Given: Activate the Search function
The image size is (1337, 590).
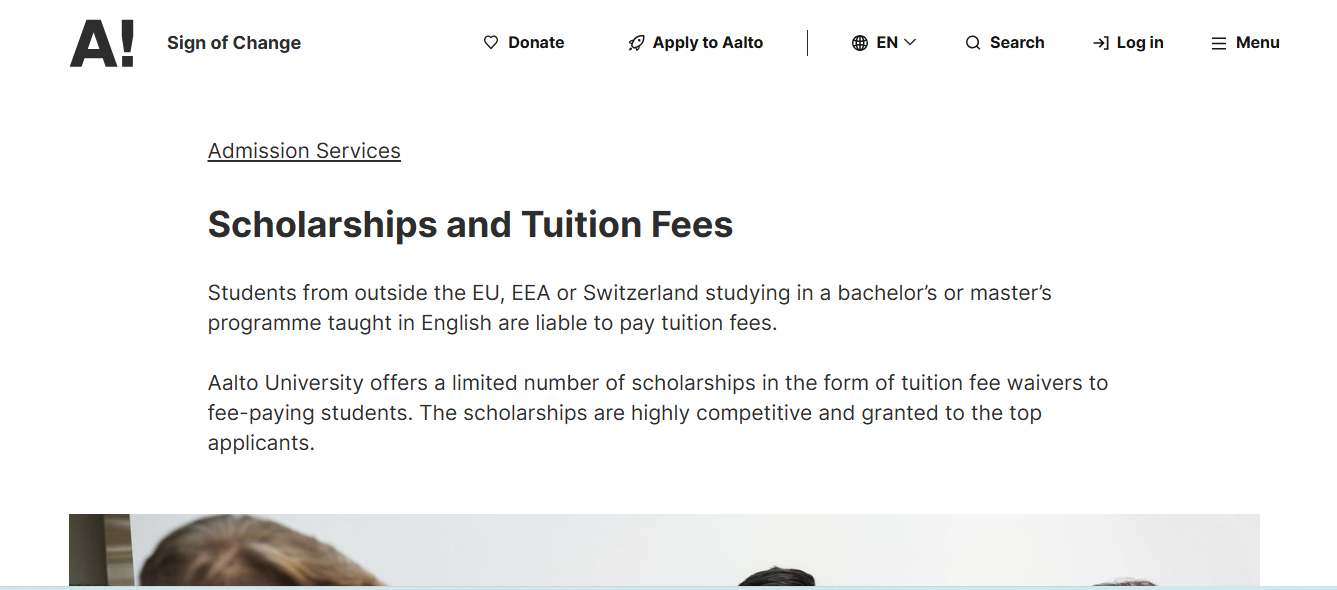Looking at the screenshot, I should [x=1004, y=42].
